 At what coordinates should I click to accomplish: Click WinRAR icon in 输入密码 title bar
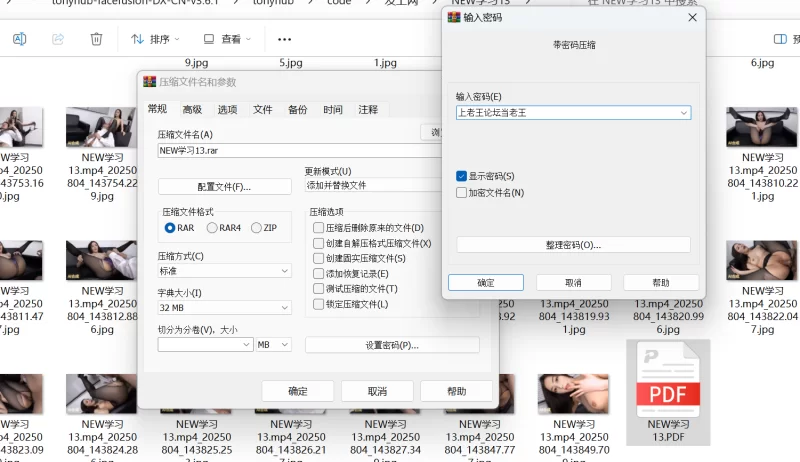point(454,17)
